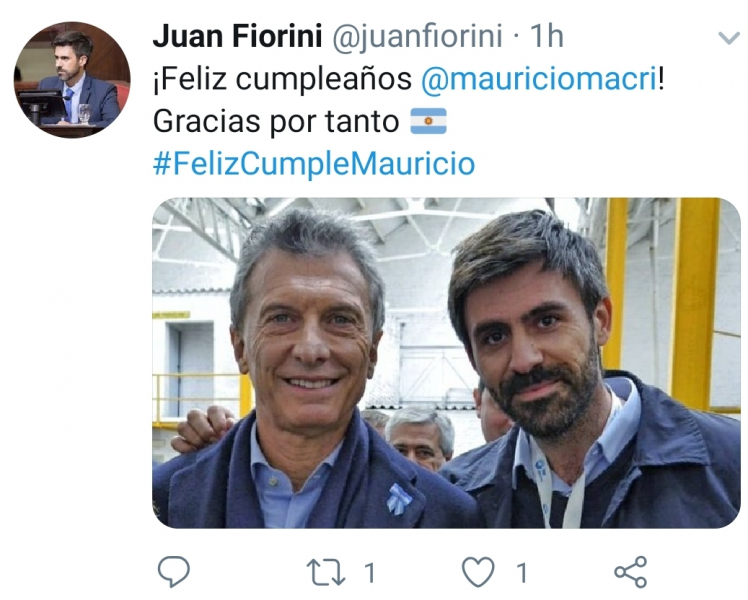View the retweet count number
The image size is (748, 600).
pos(370,572)
